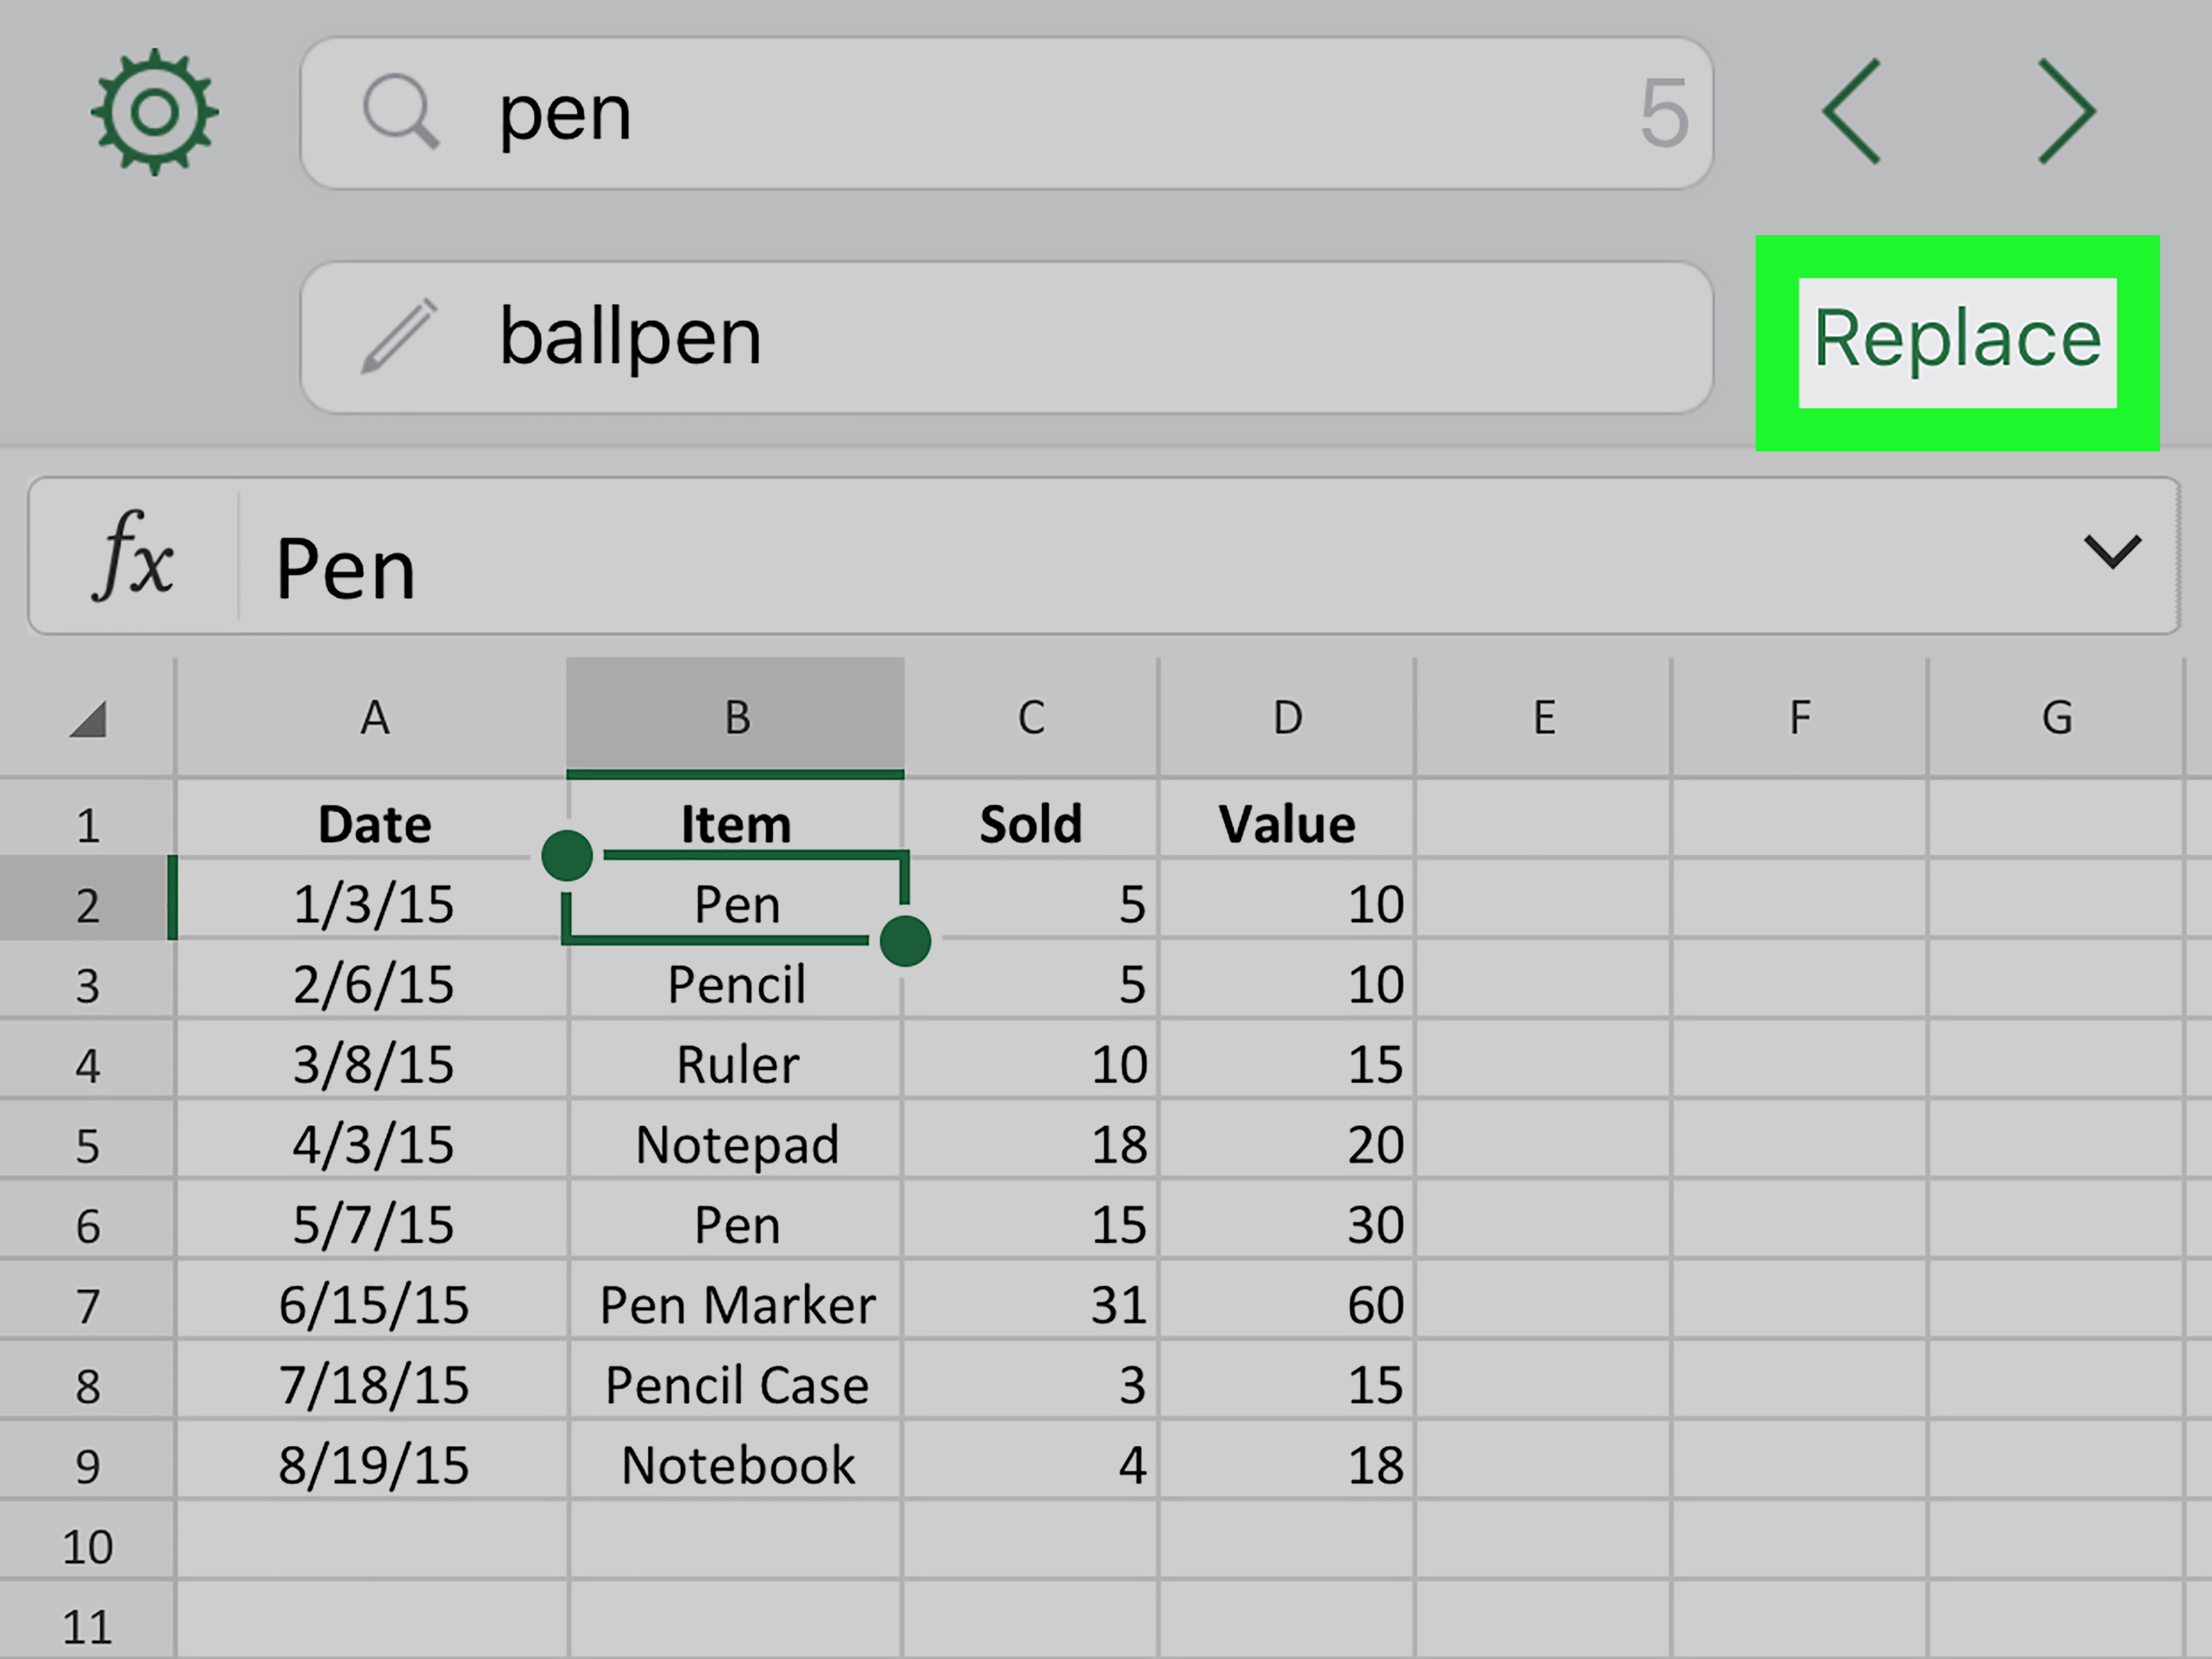Click the fx function icon
This screenshot has height=1659, width=2212.
pos(134,556)
